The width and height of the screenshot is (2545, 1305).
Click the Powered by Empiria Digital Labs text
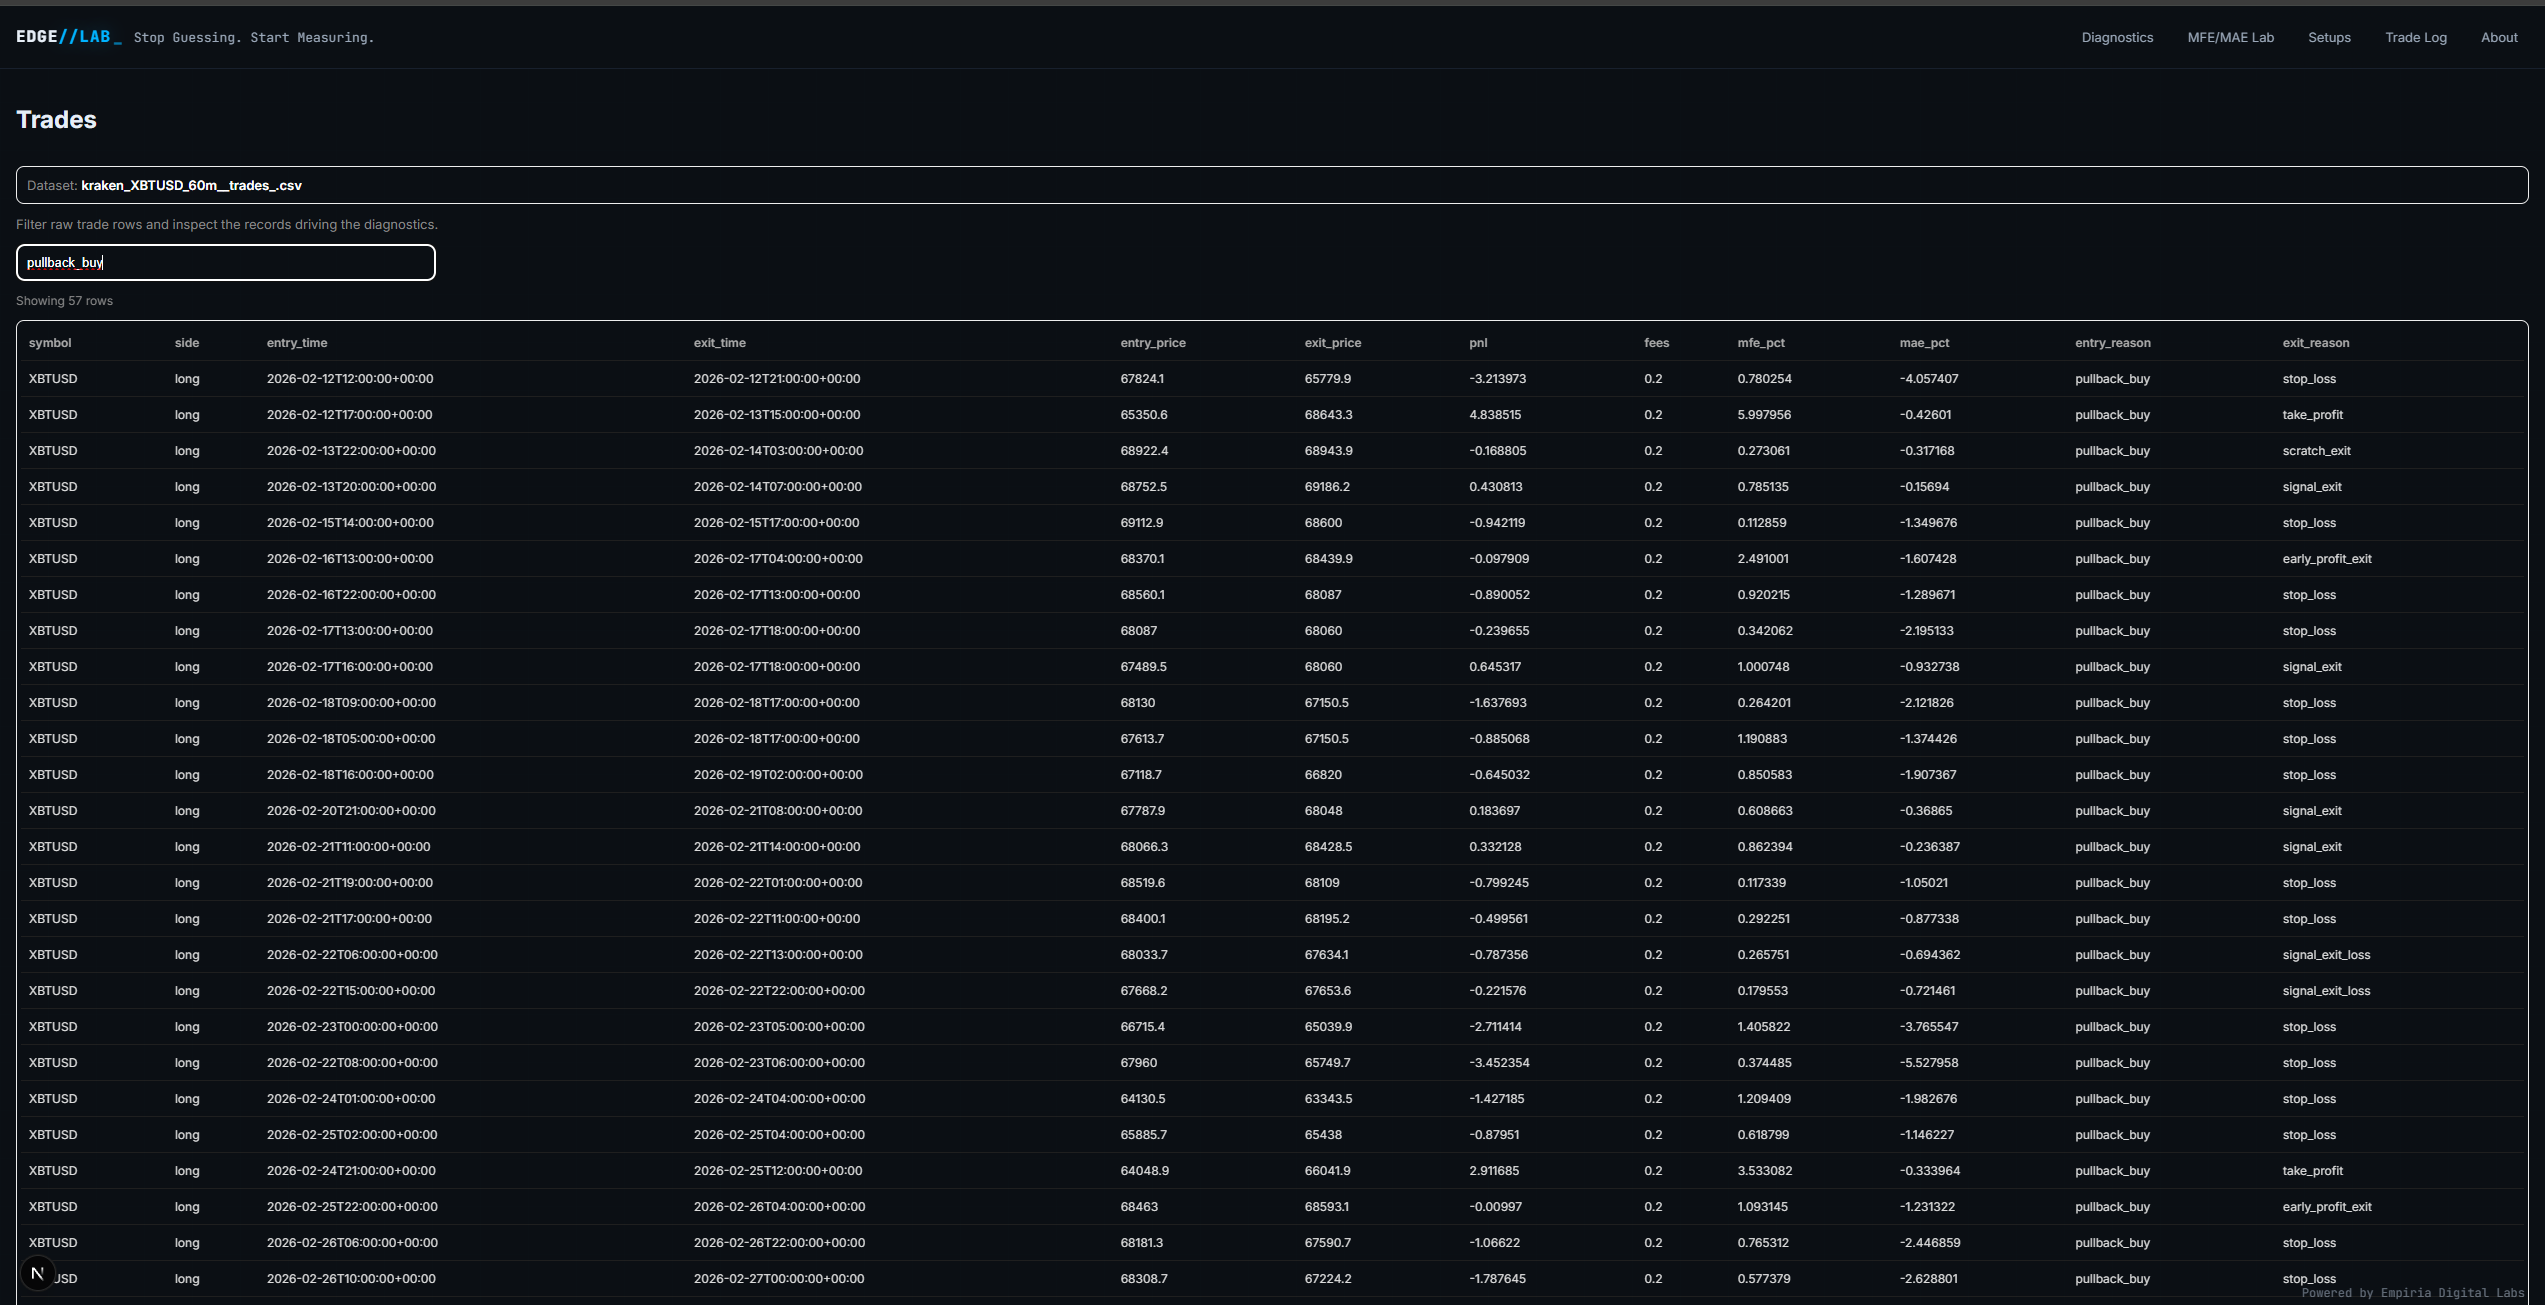(x=2412, y=1293)
